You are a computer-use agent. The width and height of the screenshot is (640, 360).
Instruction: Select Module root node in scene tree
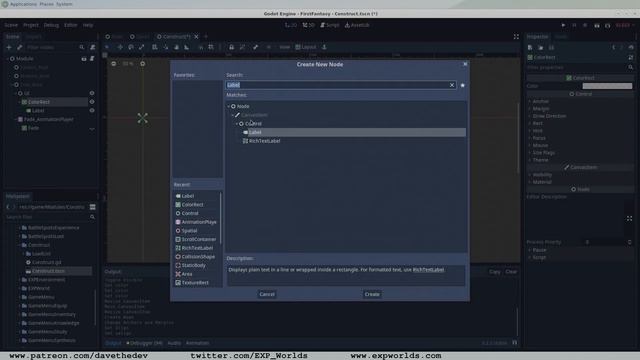pos(24,59)
